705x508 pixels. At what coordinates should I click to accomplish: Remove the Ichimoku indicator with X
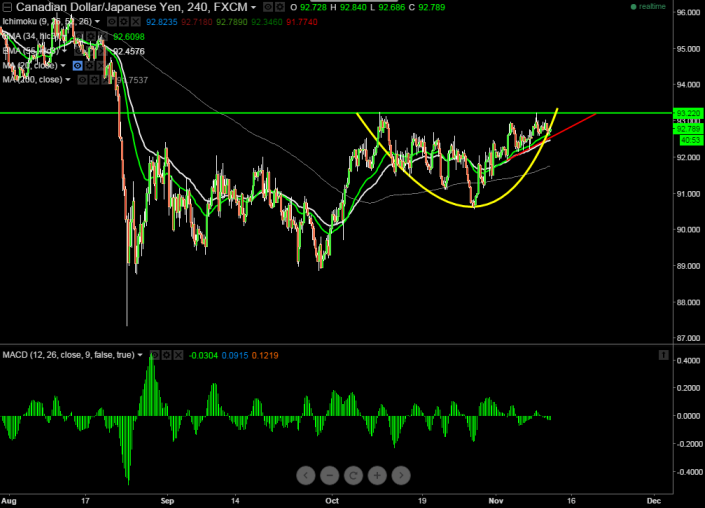(135, 21)
